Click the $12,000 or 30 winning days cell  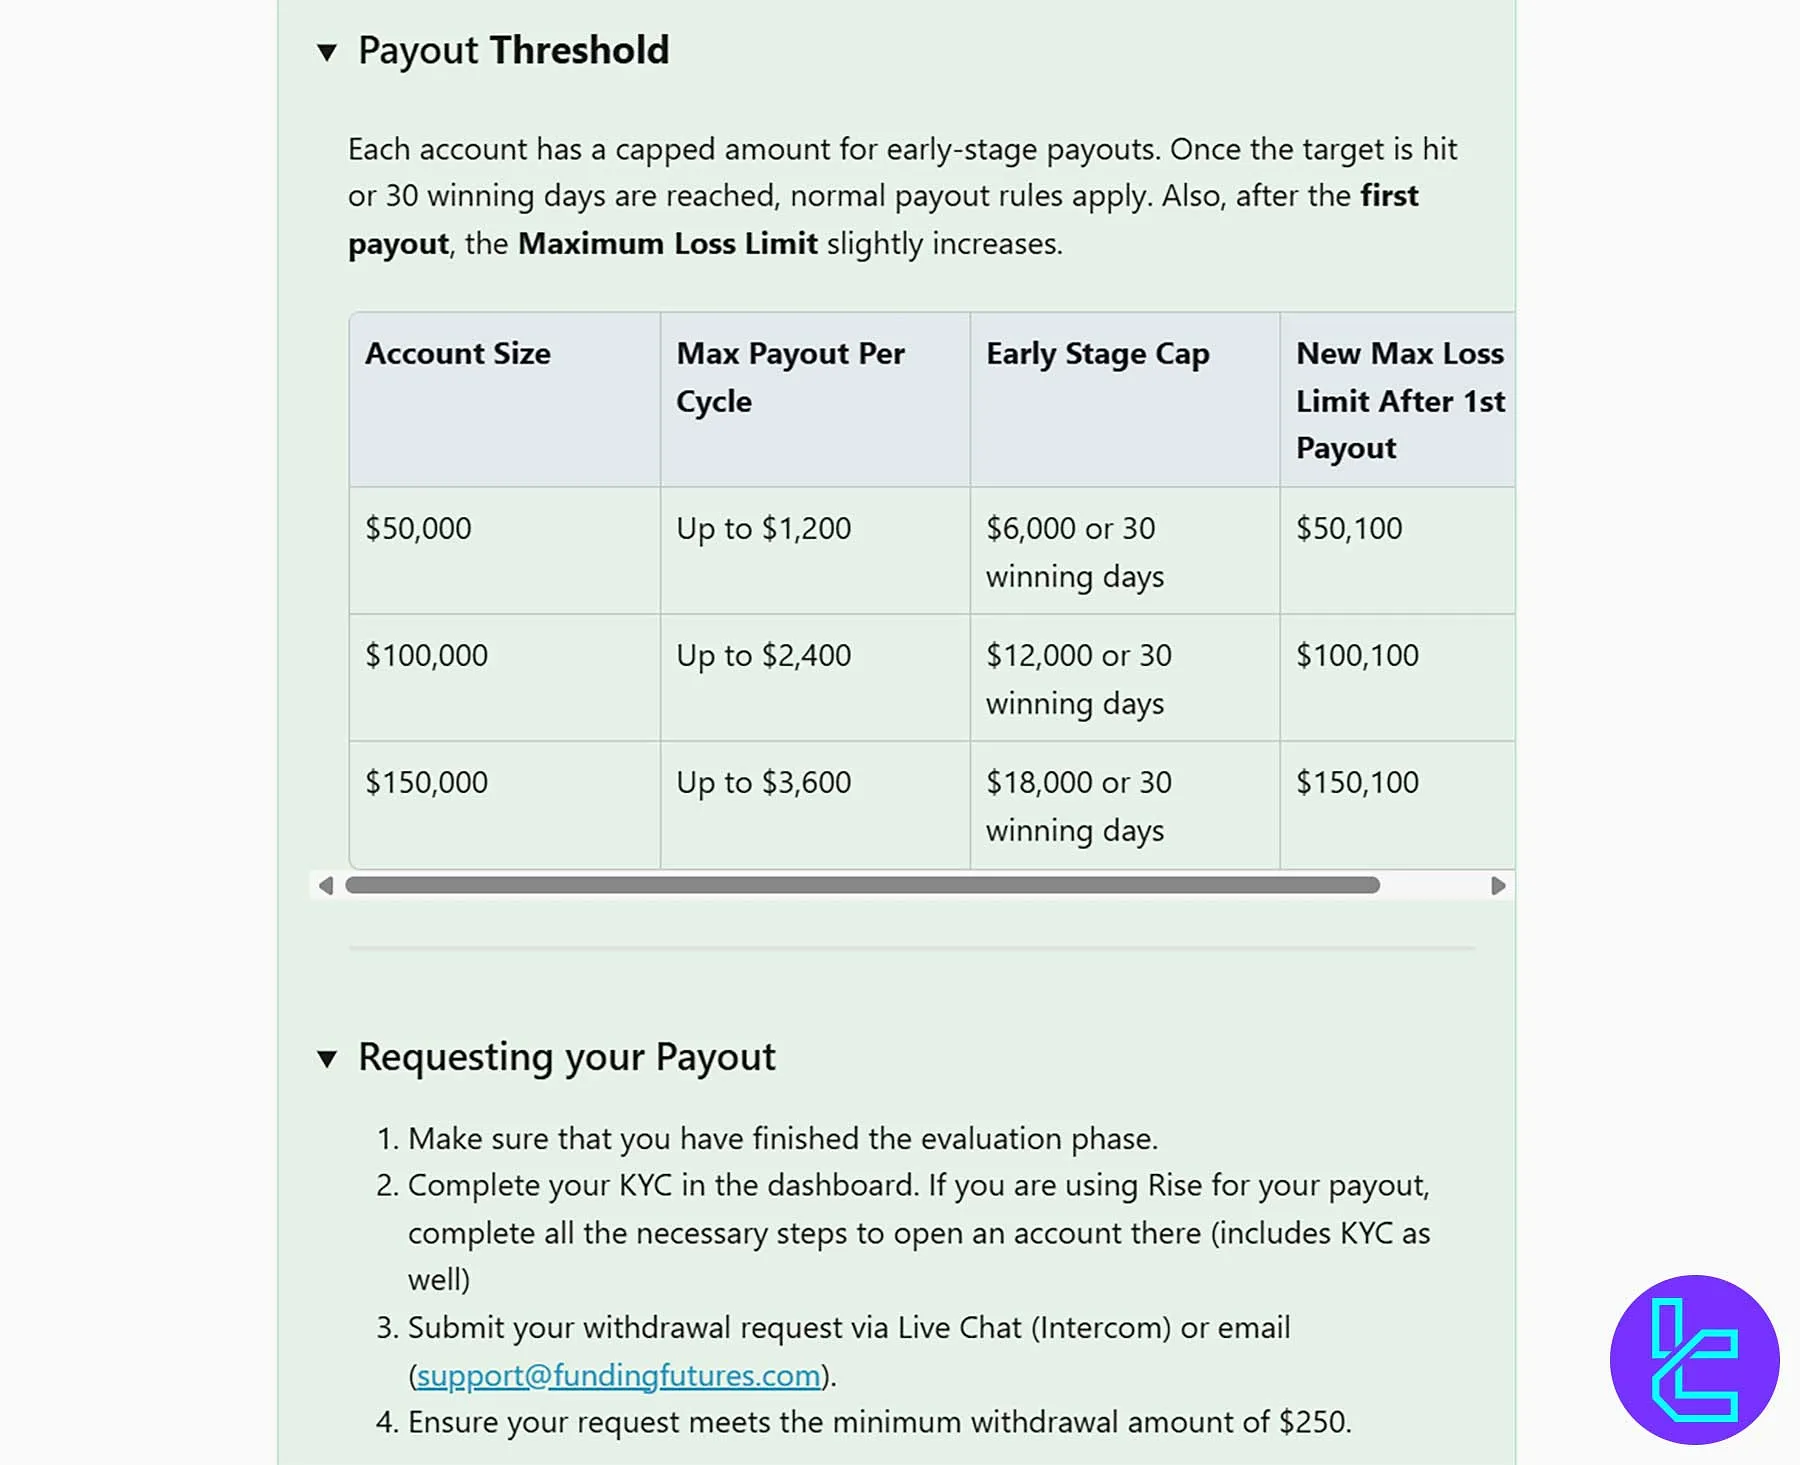(1078, 679)
